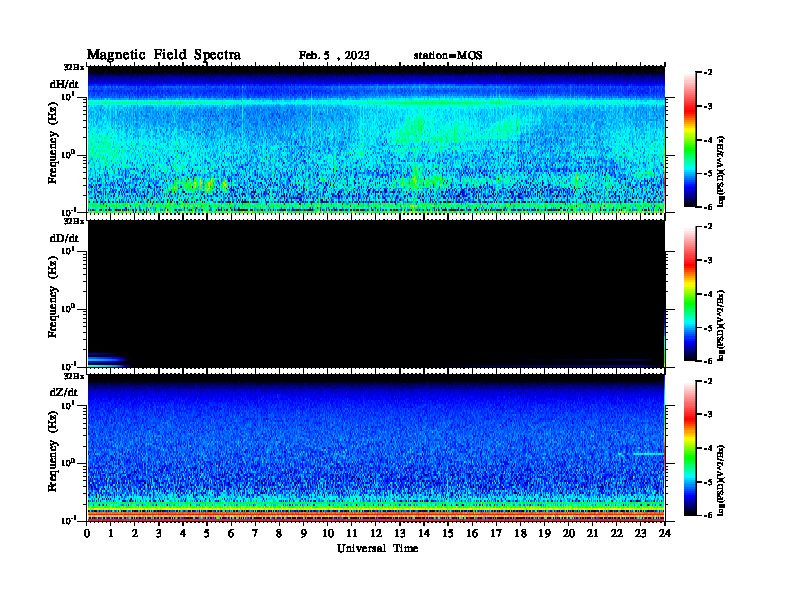Click the 32Hz label atop dH/dt panel

pyautogui.click(x=74, y=67)
